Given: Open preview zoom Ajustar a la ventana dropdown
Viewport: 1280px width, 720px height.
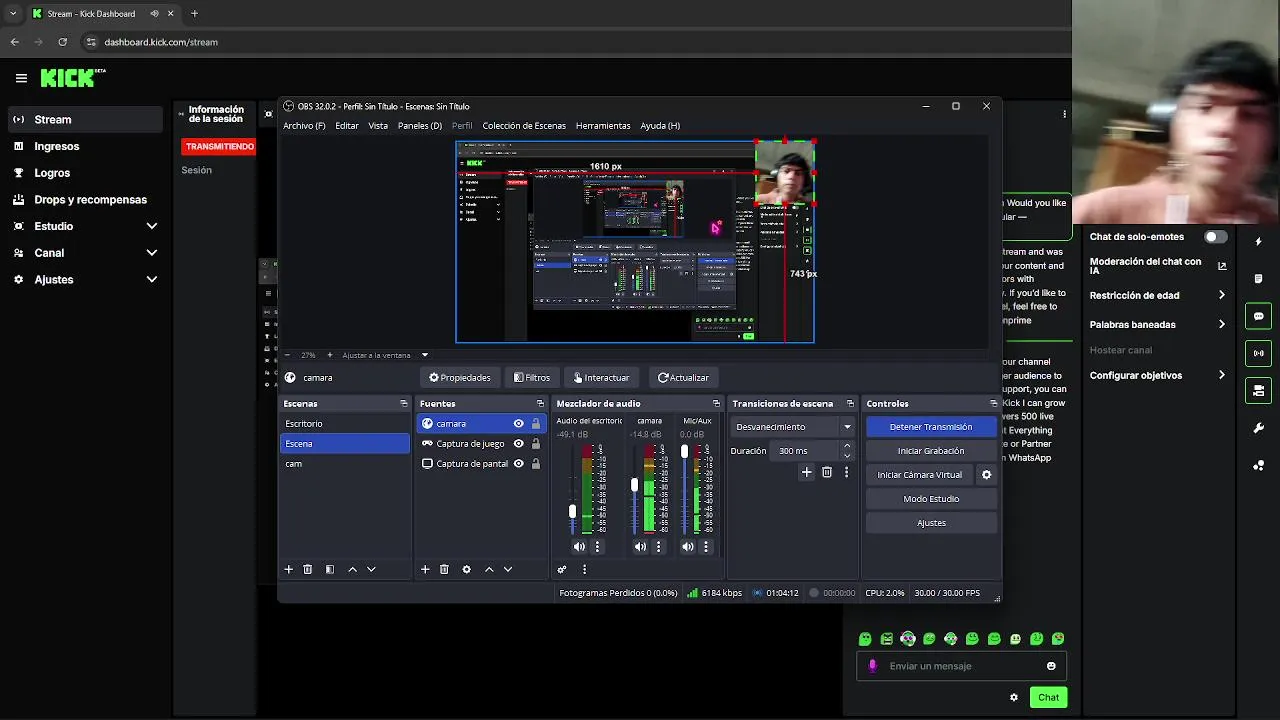Looking at the screenshot, I should pos(385,355).
